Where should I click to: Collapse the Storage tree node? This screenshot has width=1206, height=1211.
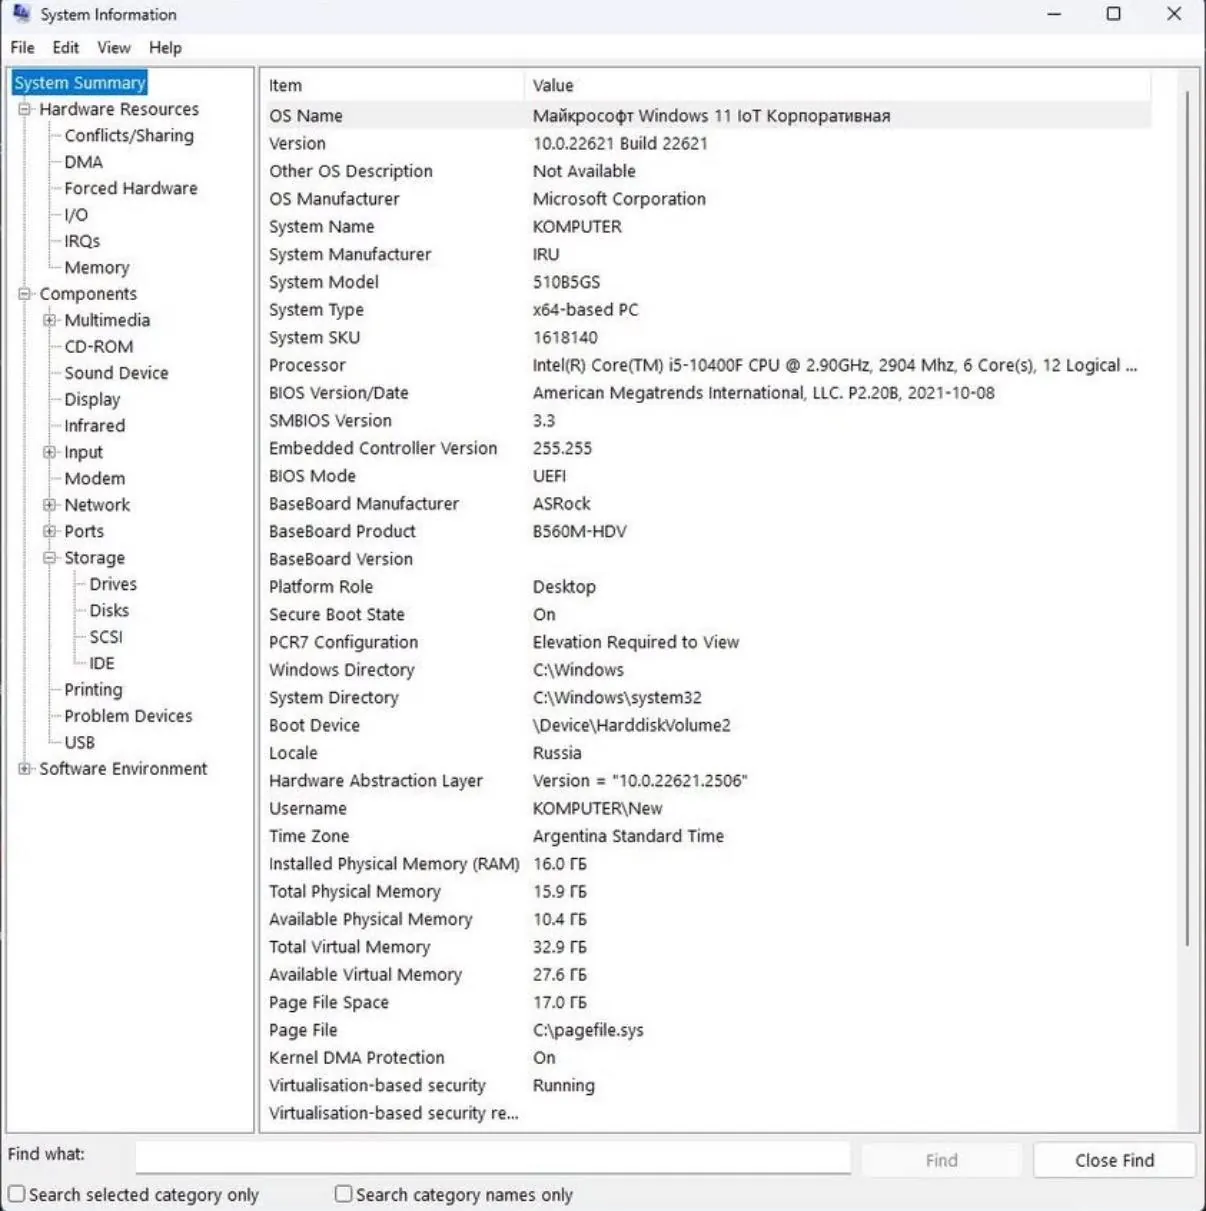[50, 558]
